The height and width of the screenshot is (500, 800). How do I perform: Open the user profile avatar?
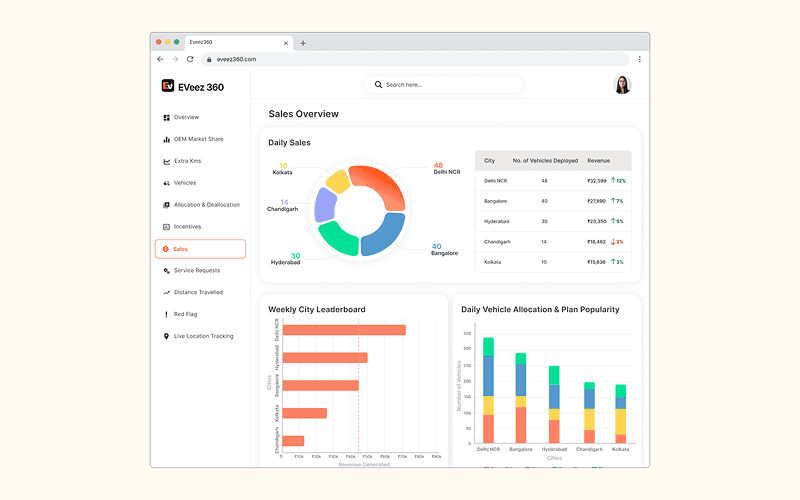coord(622,85)
